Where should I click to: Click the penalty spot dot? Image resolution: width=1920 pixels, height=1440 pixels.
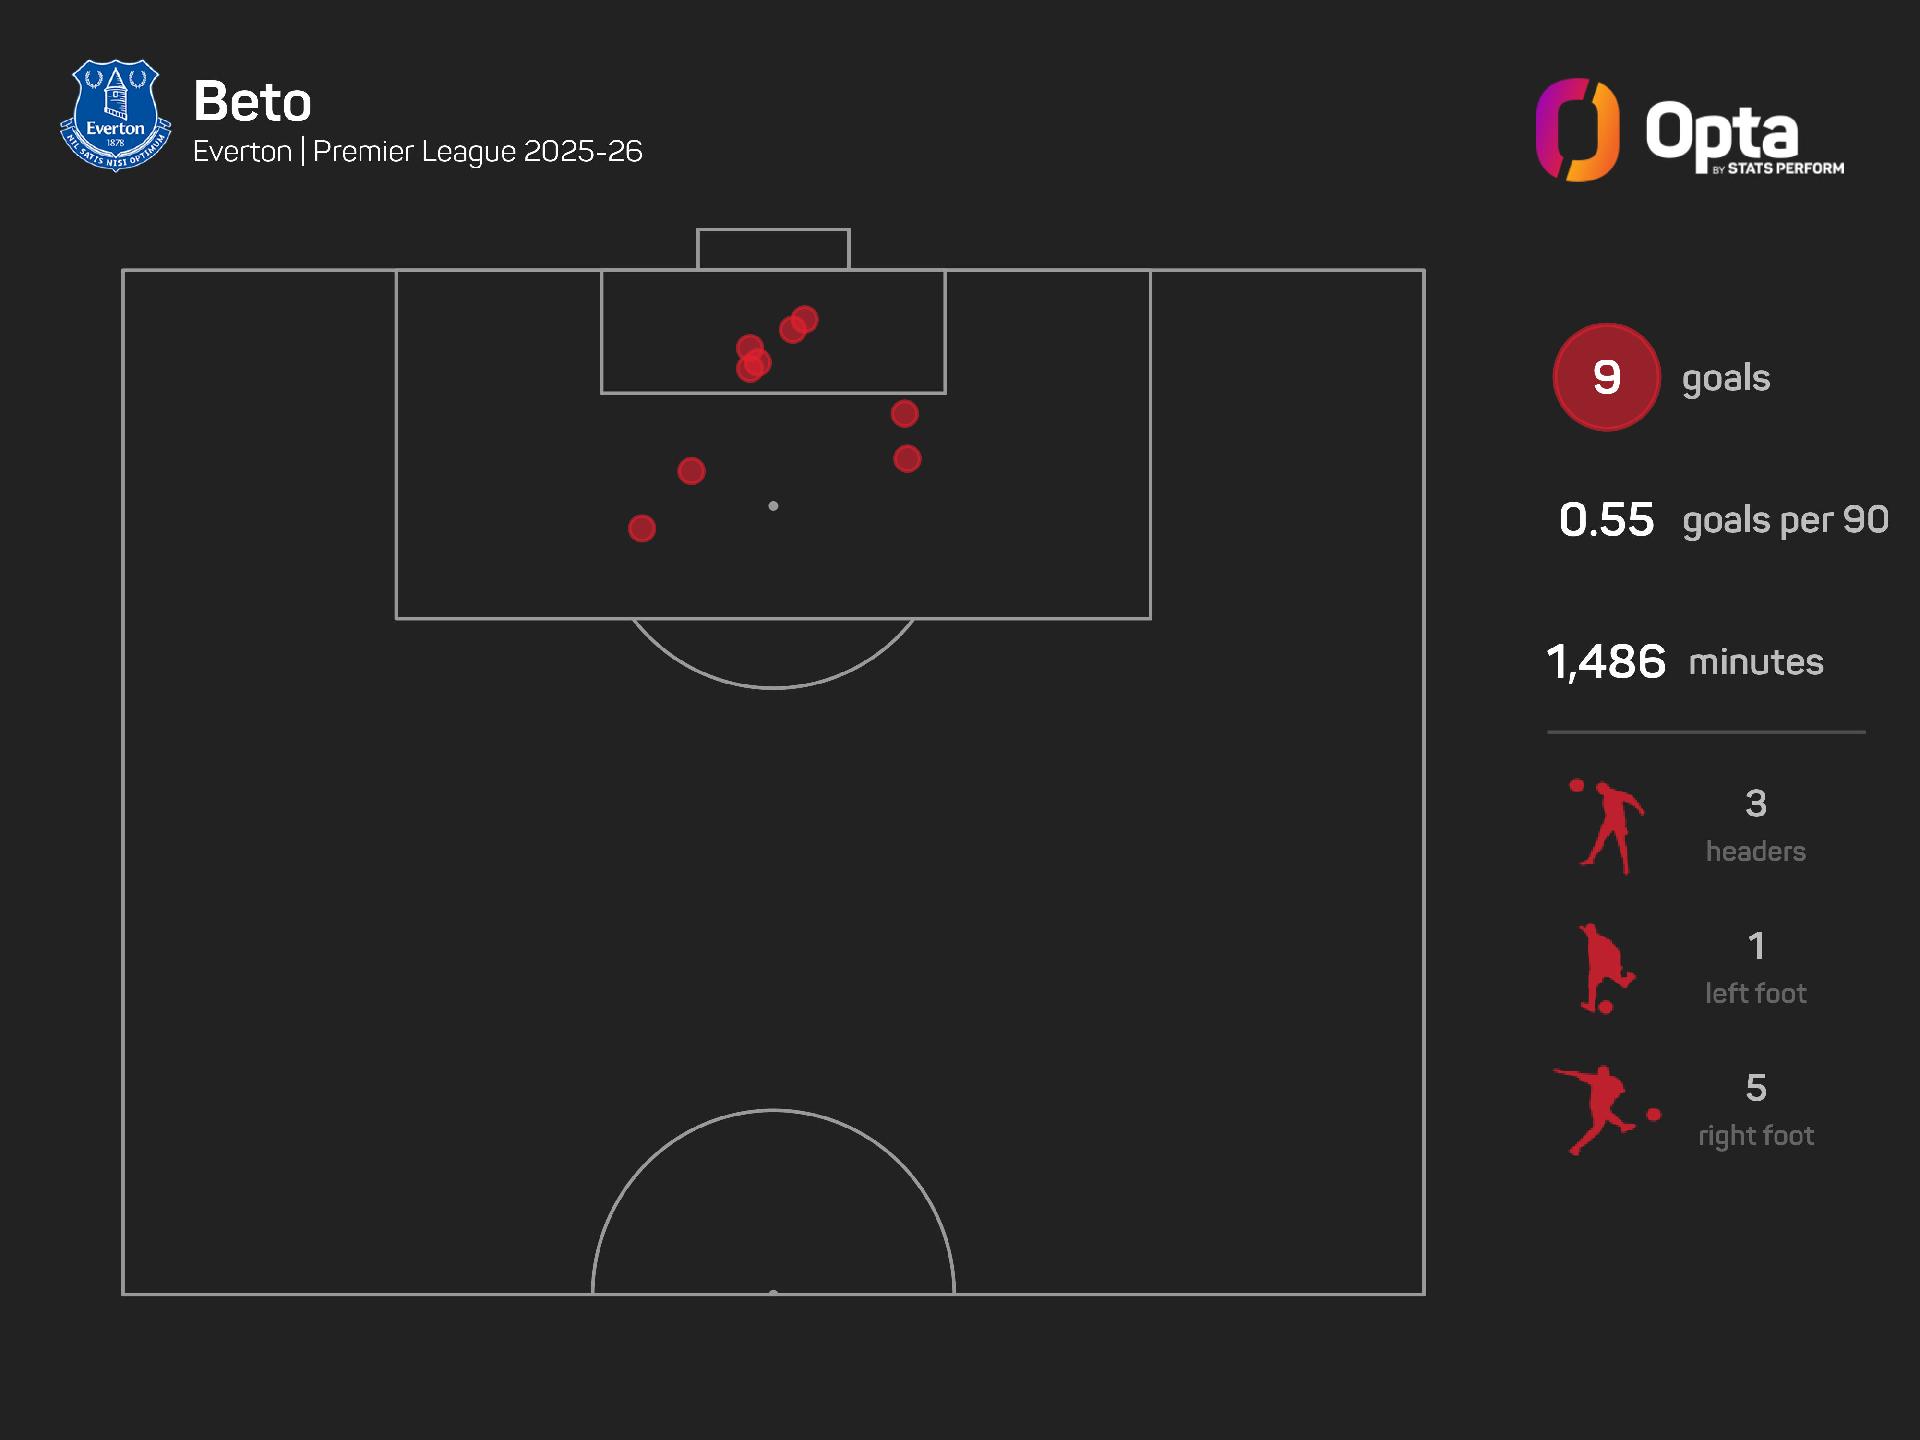click(x=773, y=506)
